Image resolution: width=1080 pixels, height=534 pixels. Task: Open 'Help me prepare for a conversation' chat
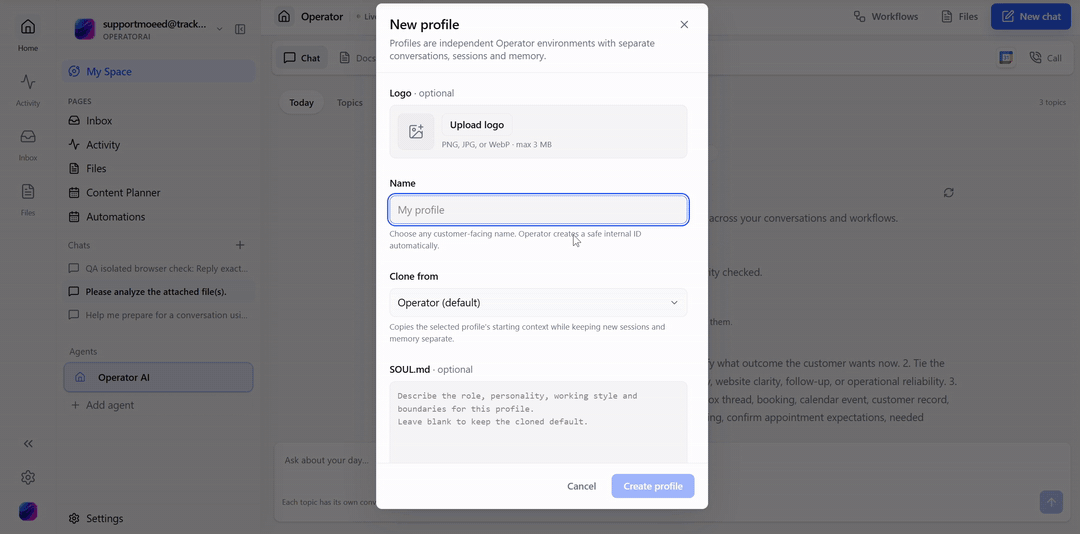(158, 315)
